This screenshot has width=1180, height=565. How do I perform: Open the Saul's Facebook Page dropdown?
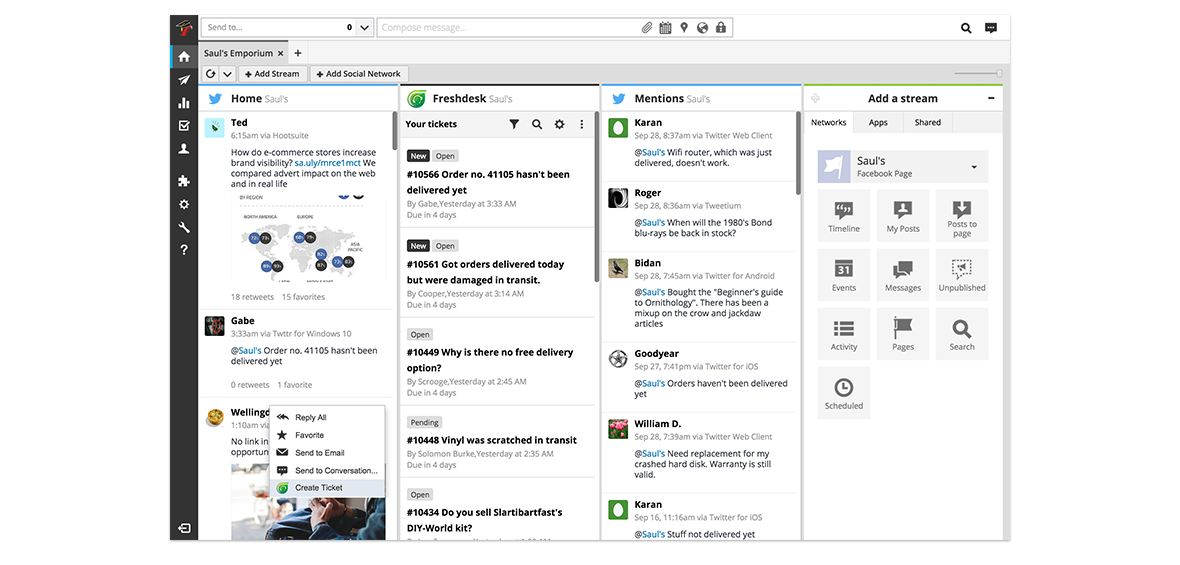903,166
